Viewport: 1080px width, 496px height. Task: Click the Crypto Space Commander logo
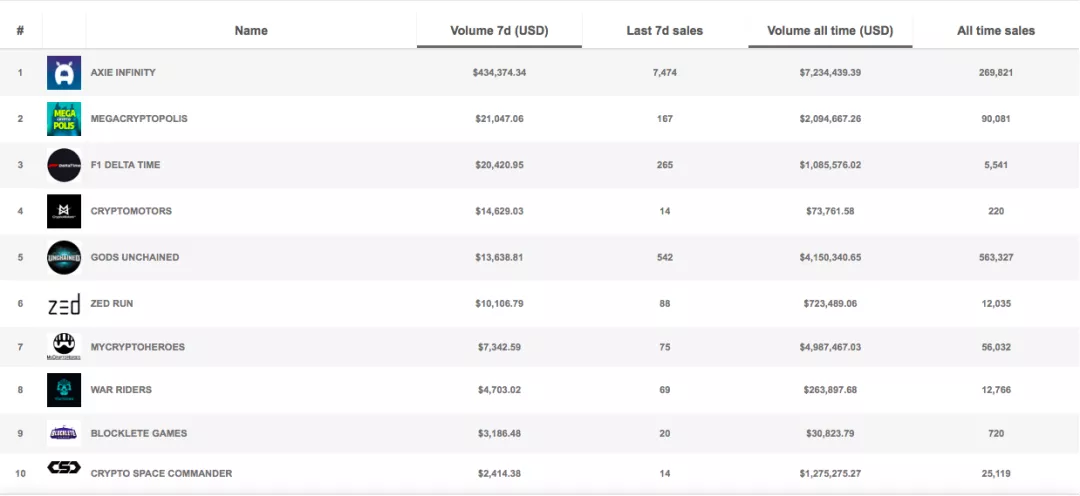click(x=64, y=468)
